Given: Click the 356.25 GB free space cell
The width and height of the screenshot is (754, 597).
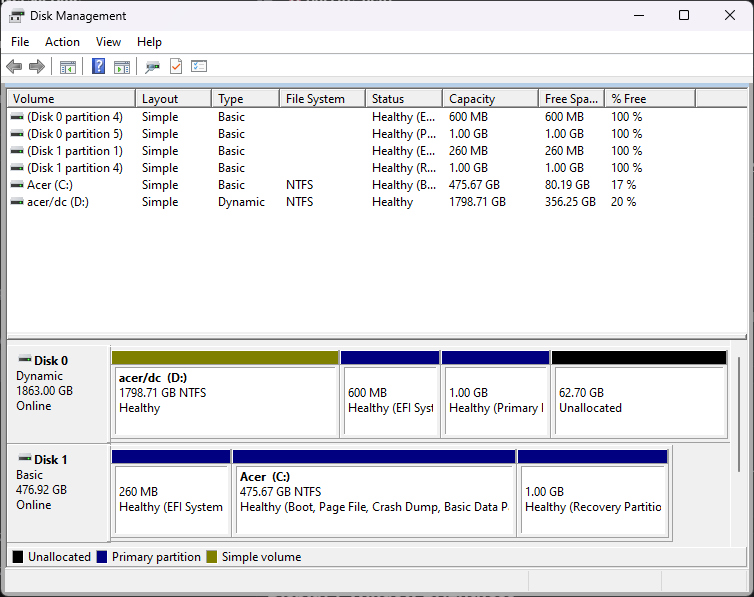Looking at the screenshot, I should pos(570,202).
